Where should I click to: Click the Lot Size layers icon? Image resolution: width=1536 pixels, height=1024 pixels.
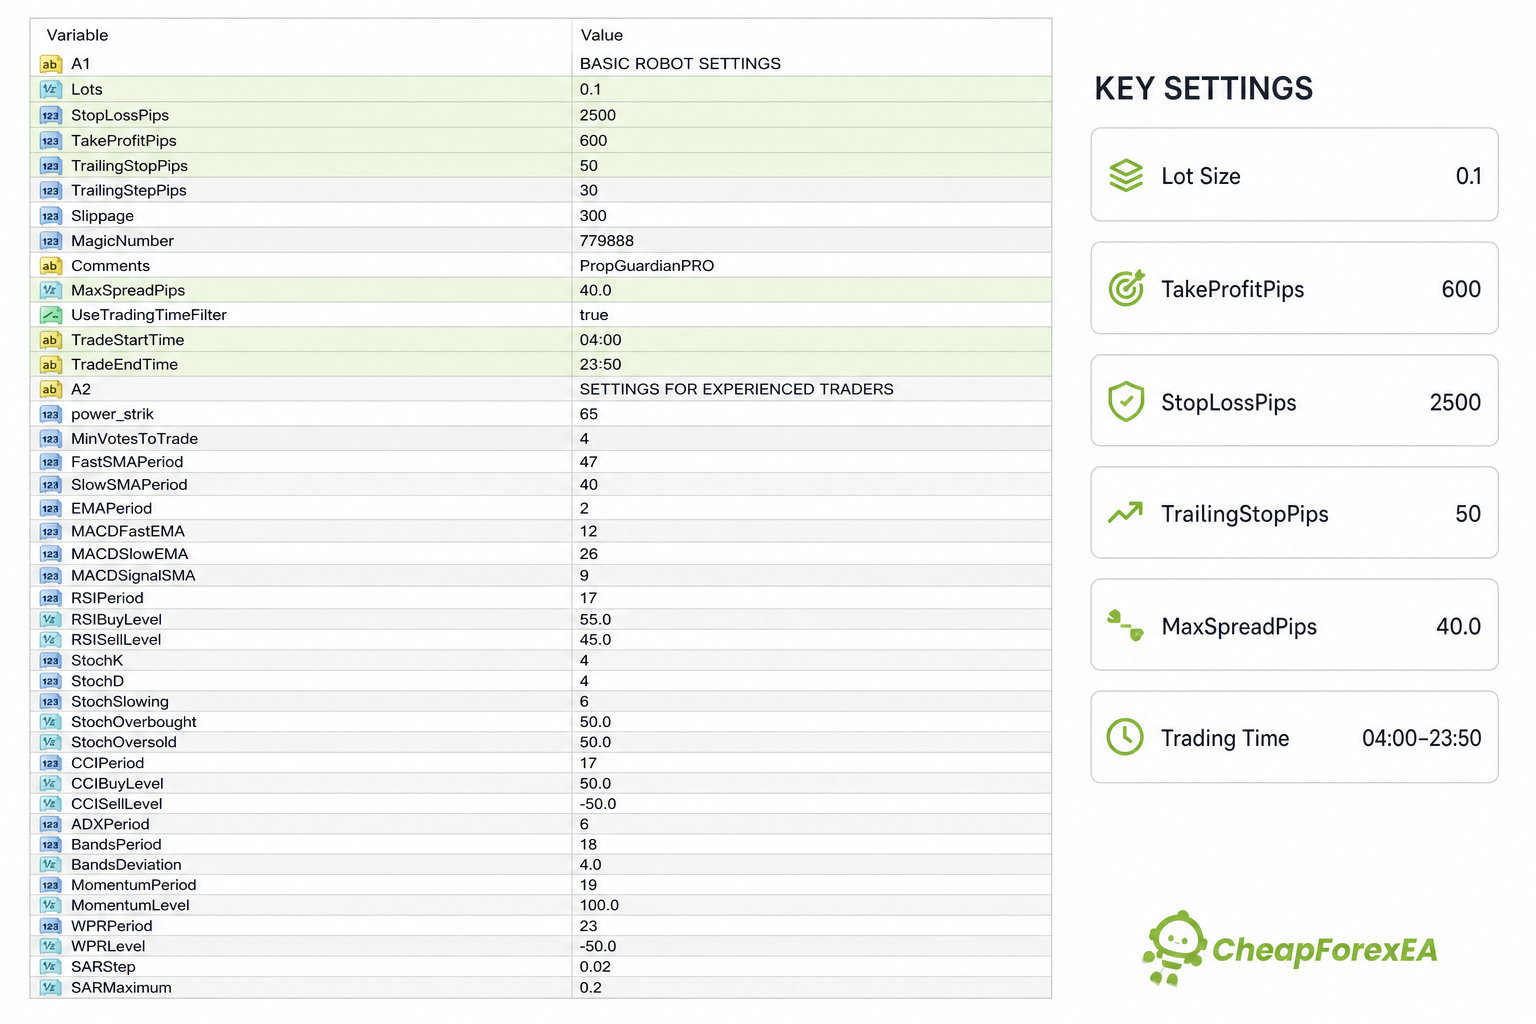(x=1126, y=176)
